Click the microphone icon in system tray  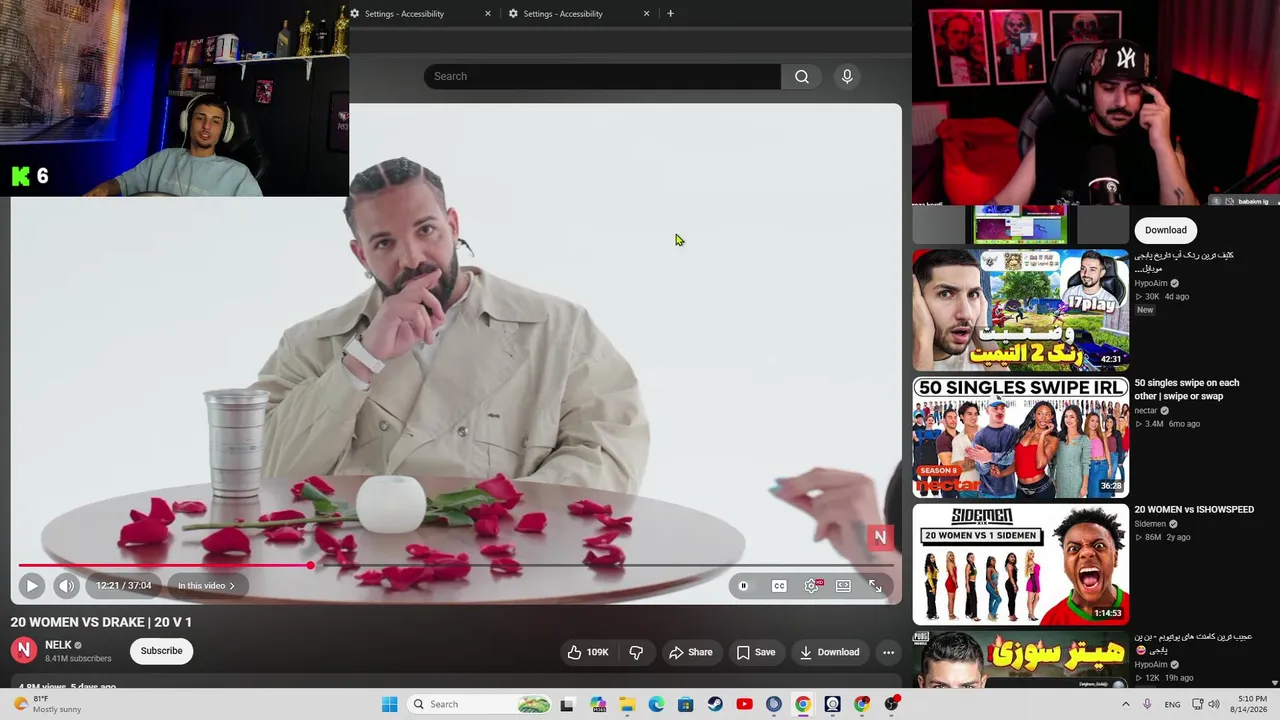pyautogui.click(x=1148, y=704)
